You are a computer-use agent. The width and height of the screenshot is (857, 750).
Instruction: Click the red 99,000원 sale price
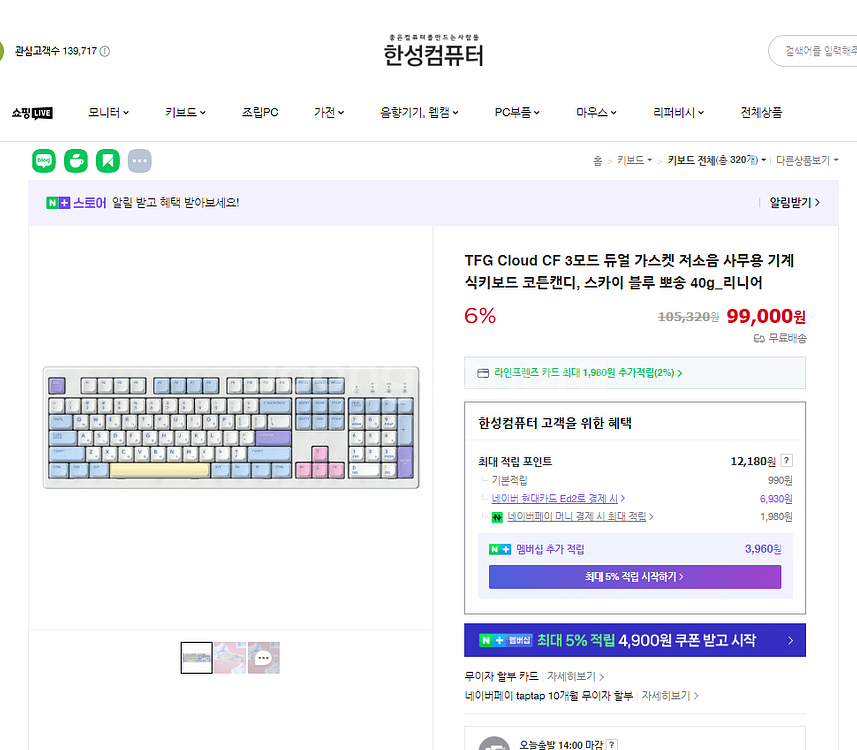pos(766,316)
